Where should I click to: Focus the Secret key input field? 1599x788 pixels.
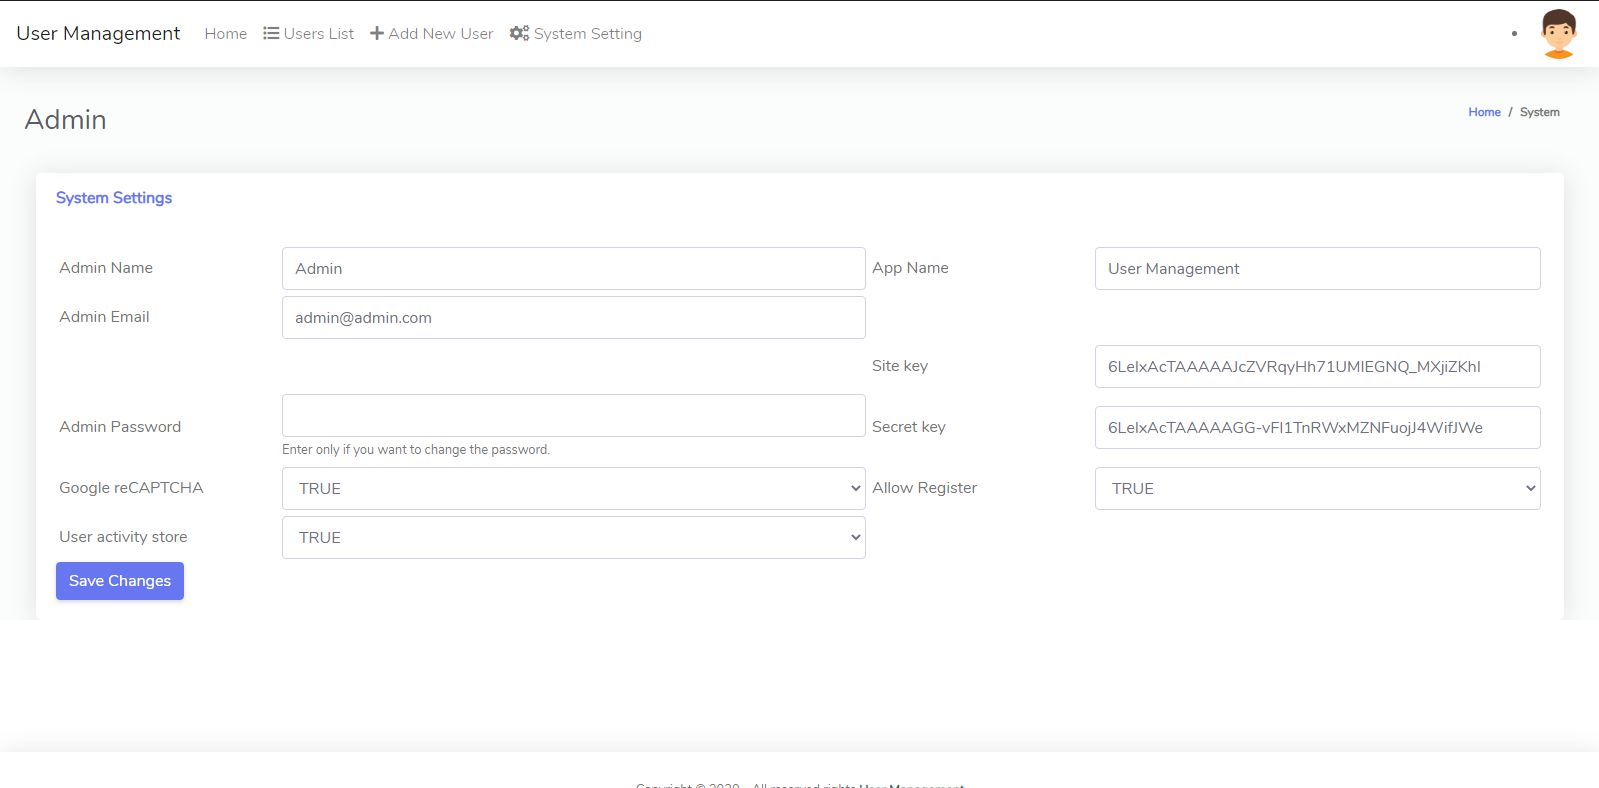[x=1317, y=427]
